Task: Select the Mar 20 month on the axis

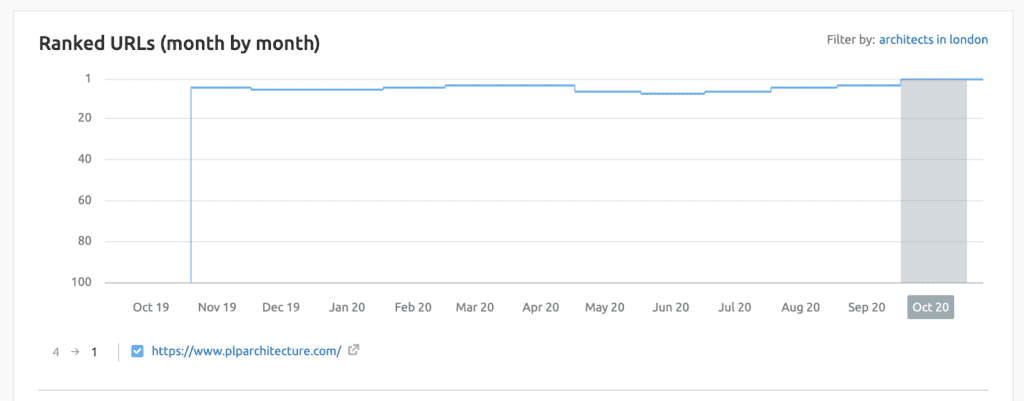Action: click(475, 307)
